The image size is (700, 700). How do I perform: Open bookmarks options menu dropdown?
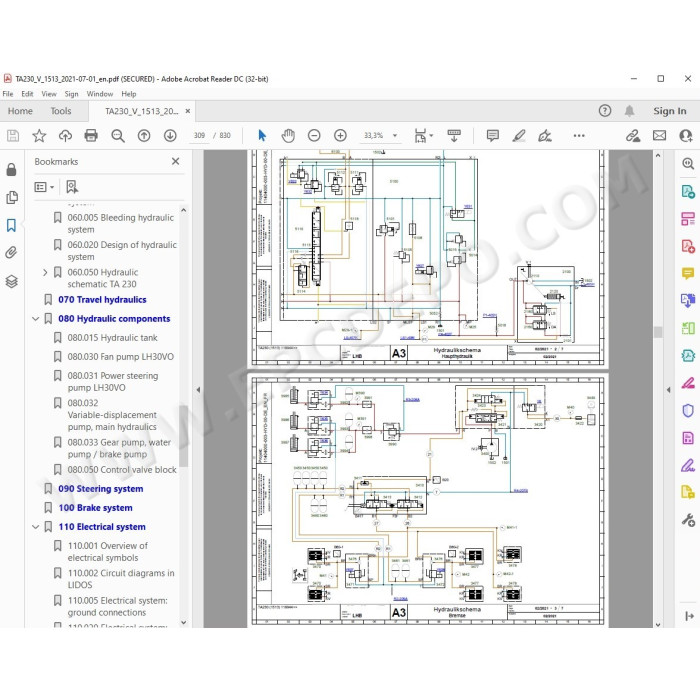coord(44,187)
